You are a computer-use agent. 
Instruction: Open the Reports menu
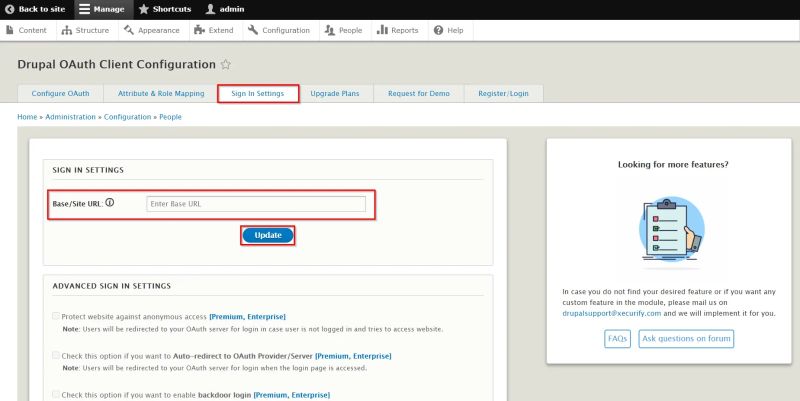(398, 30)
